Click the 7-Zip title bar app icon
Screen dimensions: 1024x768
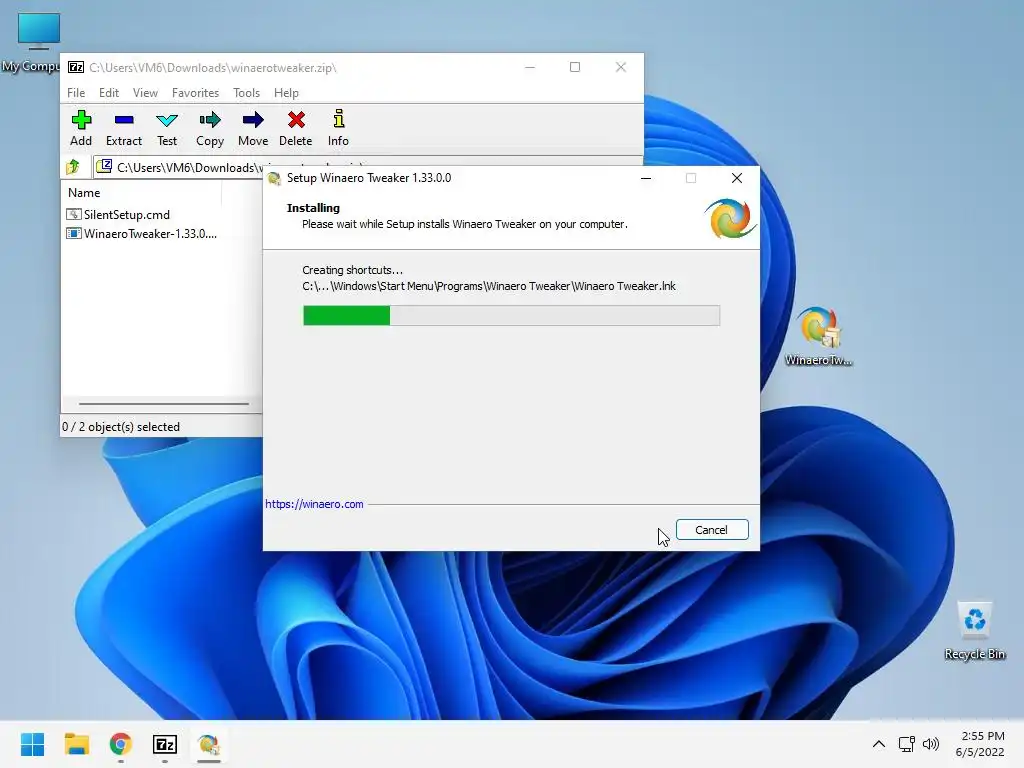click(x=76, y=67)
